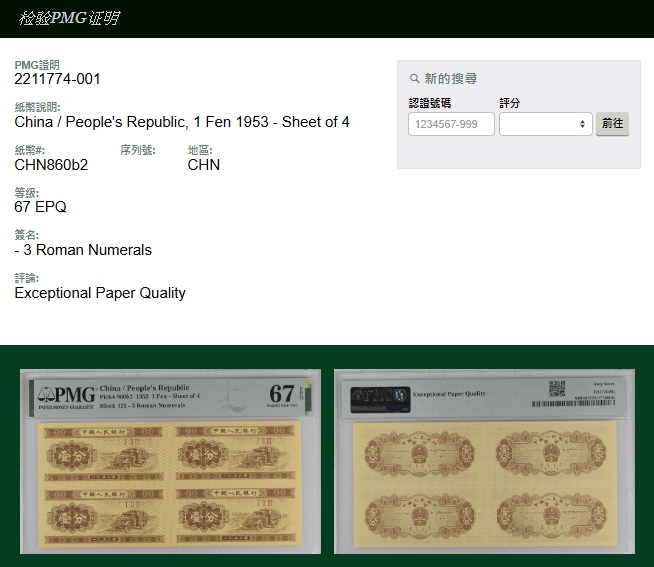
Task: Click the 評論 comments label
Action: pyautogui.click(x=26, y=278)
